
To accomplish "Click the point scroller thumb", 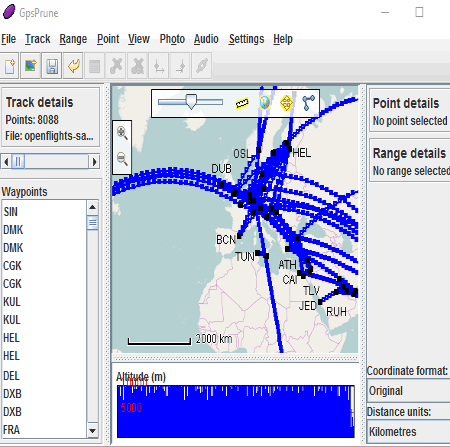I will coord(18,162).
